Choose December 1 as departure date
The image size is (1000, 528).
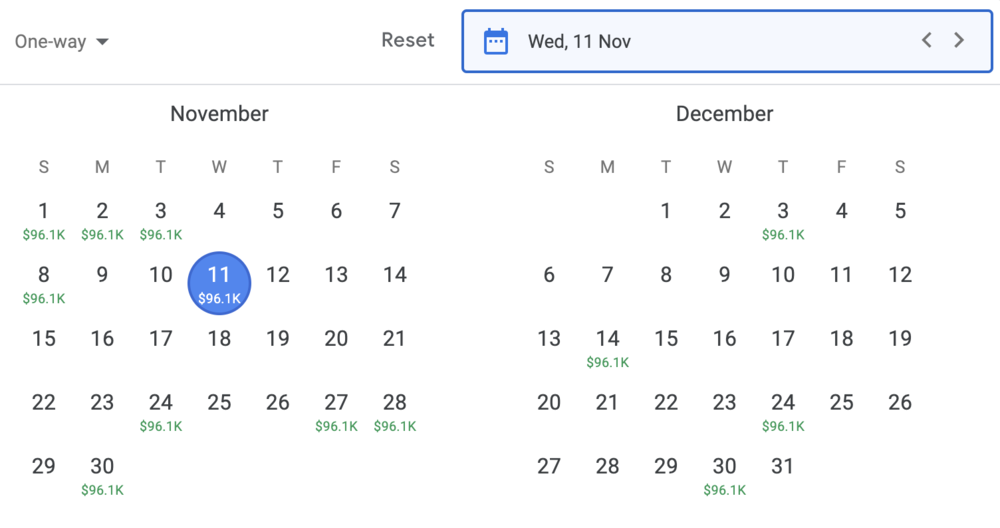tap(666, 211)
